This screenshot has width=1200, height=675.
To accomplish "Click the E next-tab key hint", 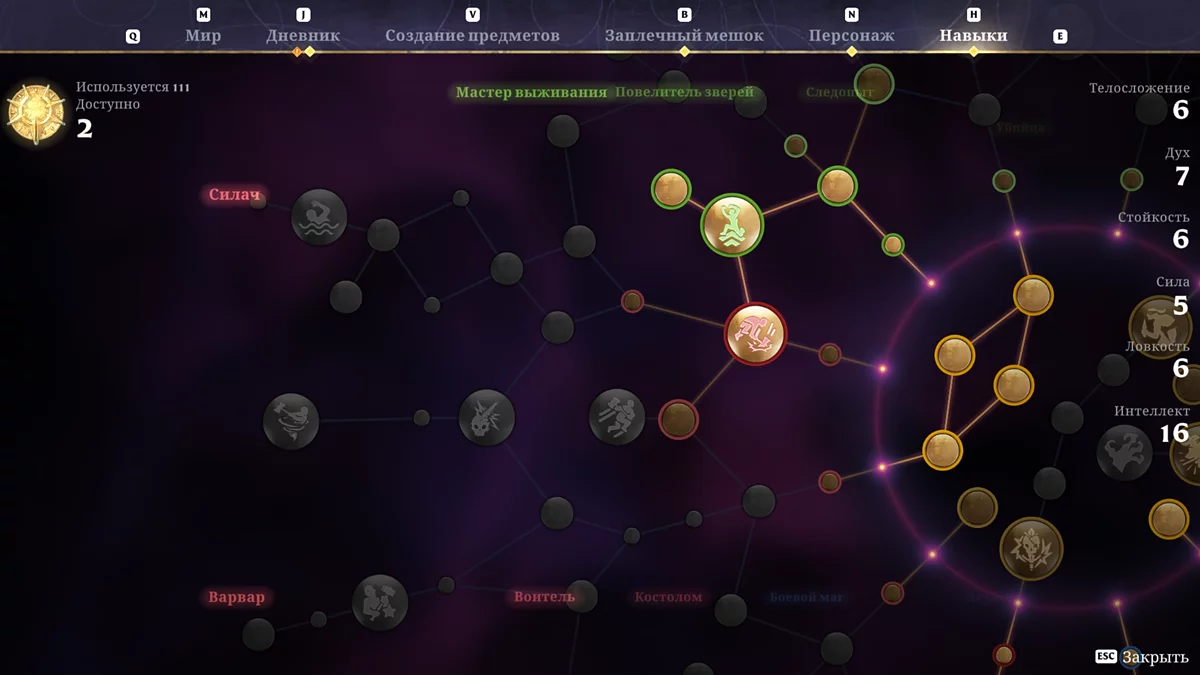I will point(1060,36).
